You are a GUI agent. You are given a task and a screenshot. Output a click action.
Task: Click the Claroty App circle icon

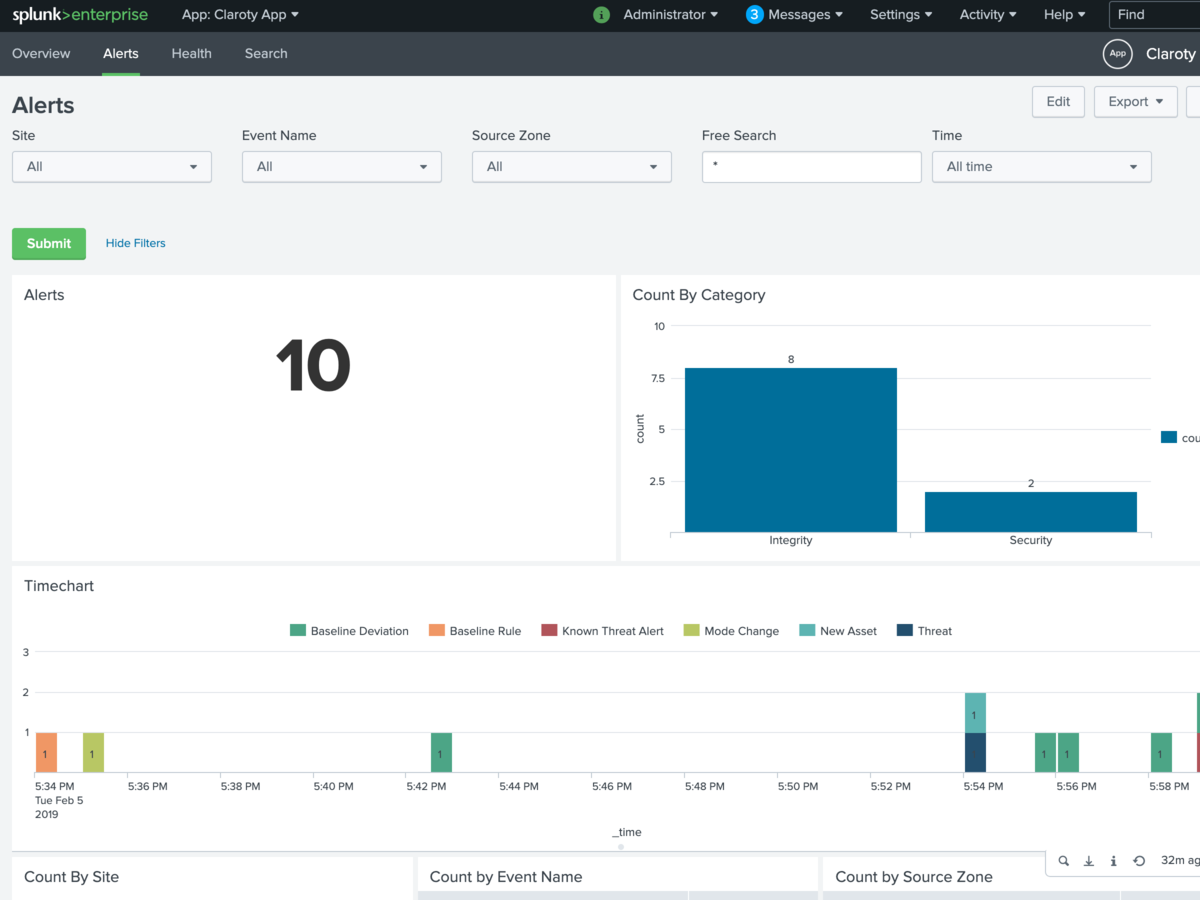1117,54
